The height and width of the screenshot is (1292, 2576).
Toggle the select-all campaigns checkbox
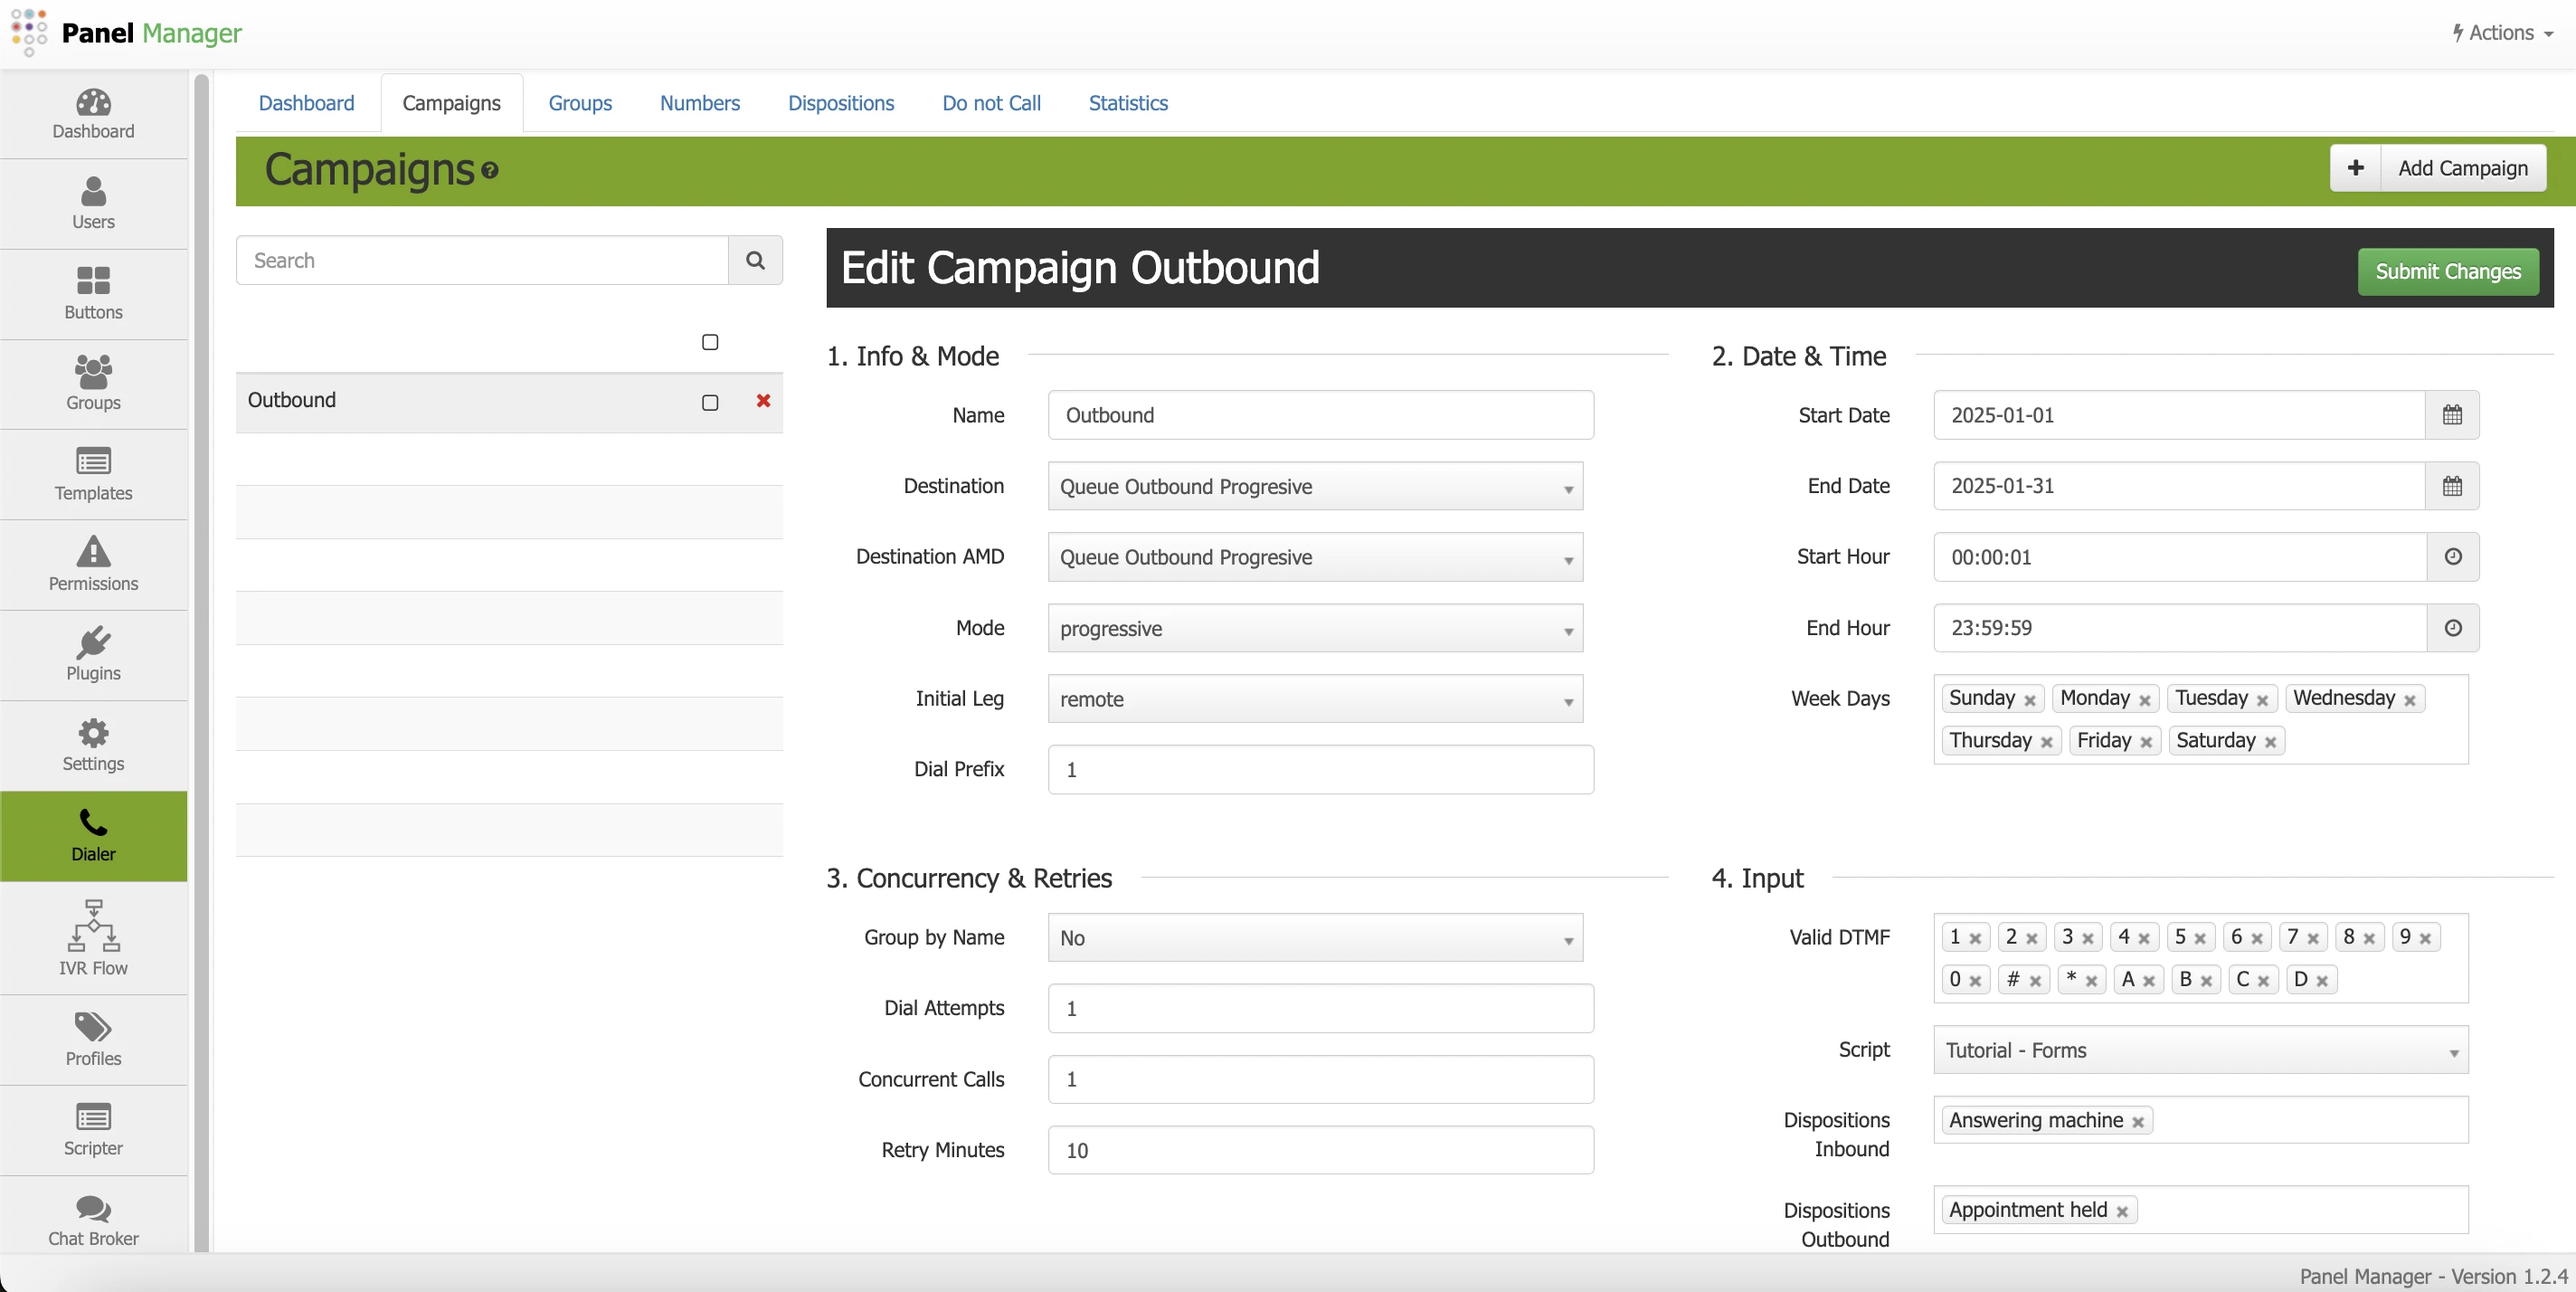[x=710, y=341]
